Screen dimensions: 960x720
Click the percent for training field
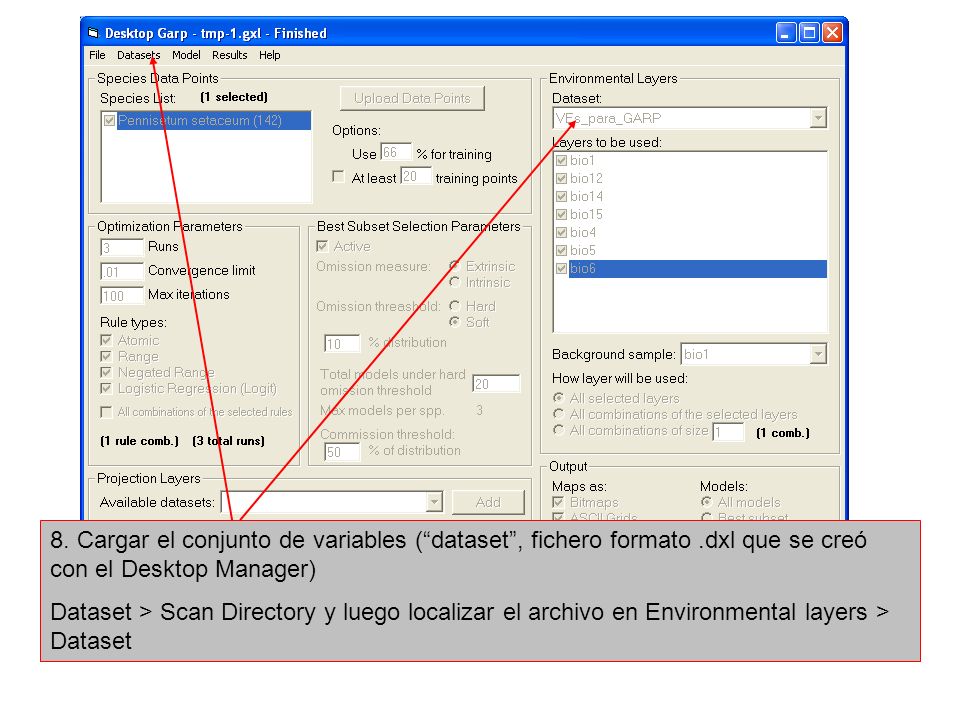coord(396,152)
